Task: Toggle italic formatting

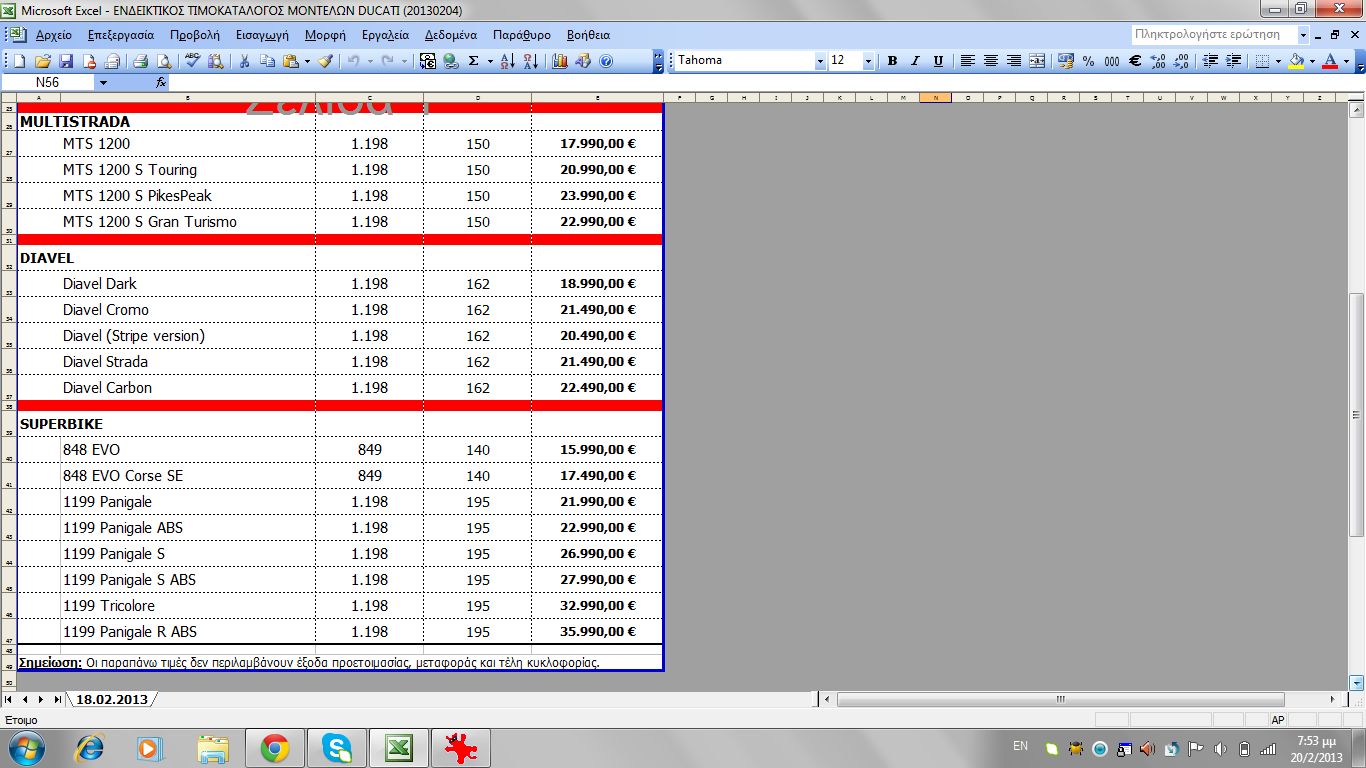Action: click(x=915, y=61)
